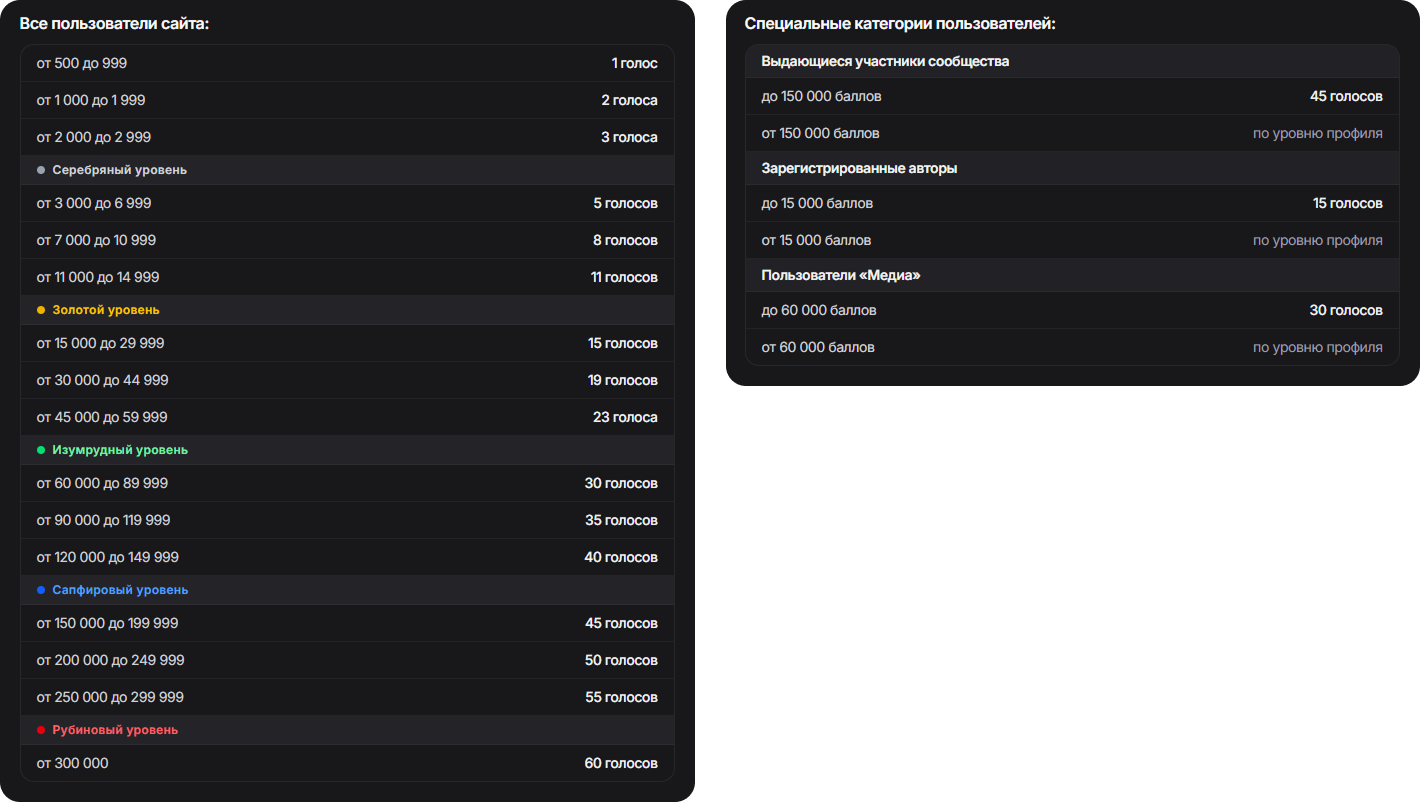Click the green Emerald level dot icon
The height and width of the screenshot is (802, 1420).
point(41,450)
